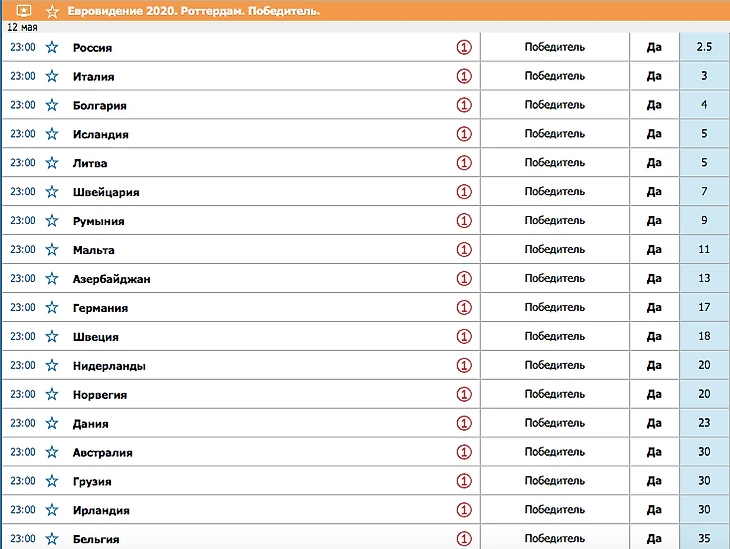Open the Швейцария event name
730x549 pixels.
[x=106, y=192]
